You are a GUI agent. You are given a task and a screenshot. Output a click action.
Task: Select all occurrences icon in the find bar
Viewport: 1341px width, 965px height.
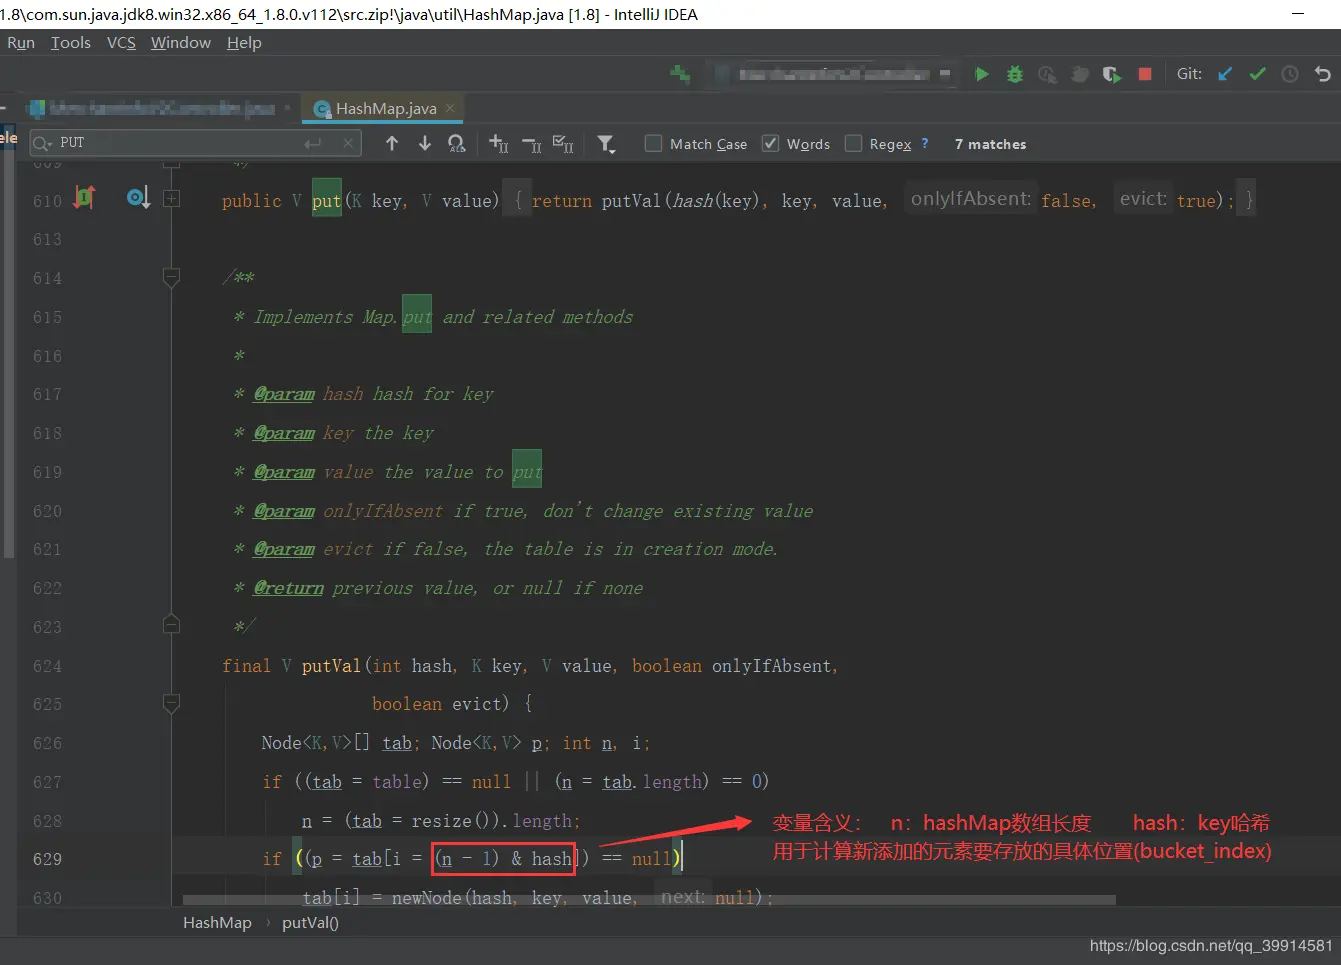pos(564,144)
